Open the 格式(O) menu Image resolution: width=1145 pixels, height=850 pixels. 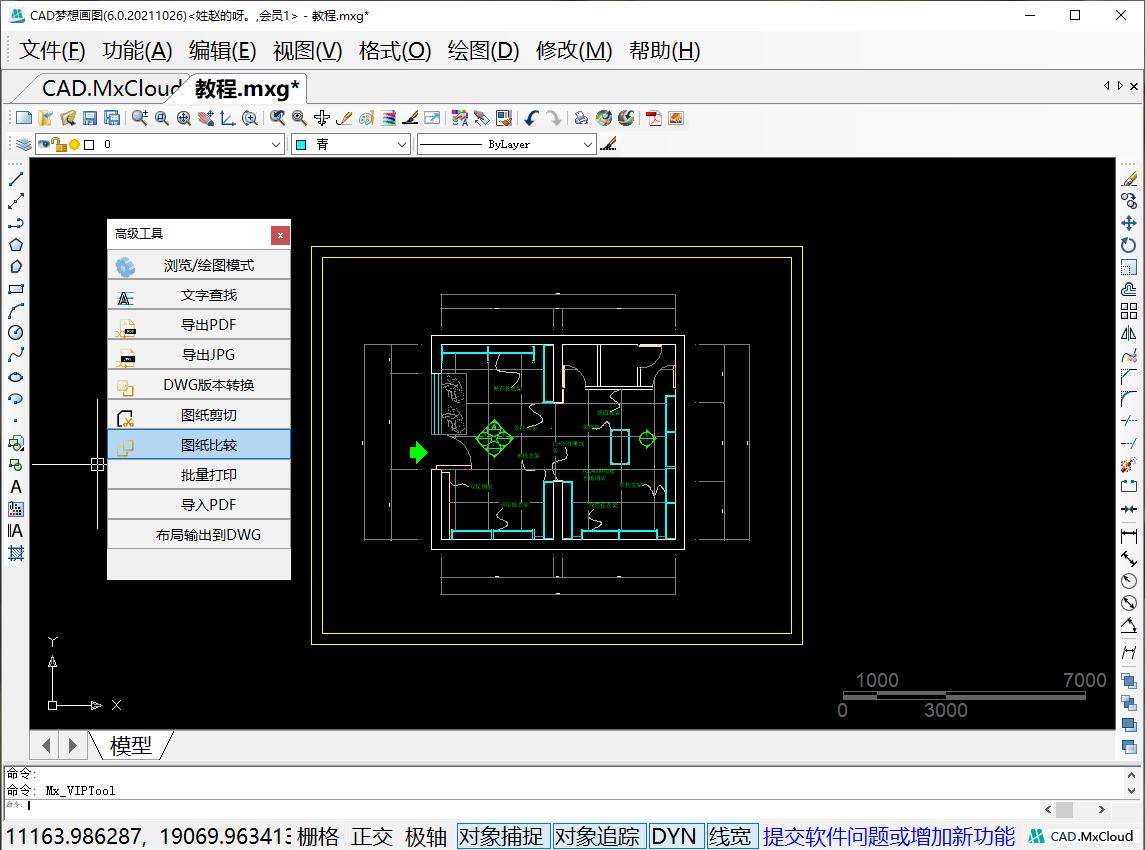coord(394,51)
